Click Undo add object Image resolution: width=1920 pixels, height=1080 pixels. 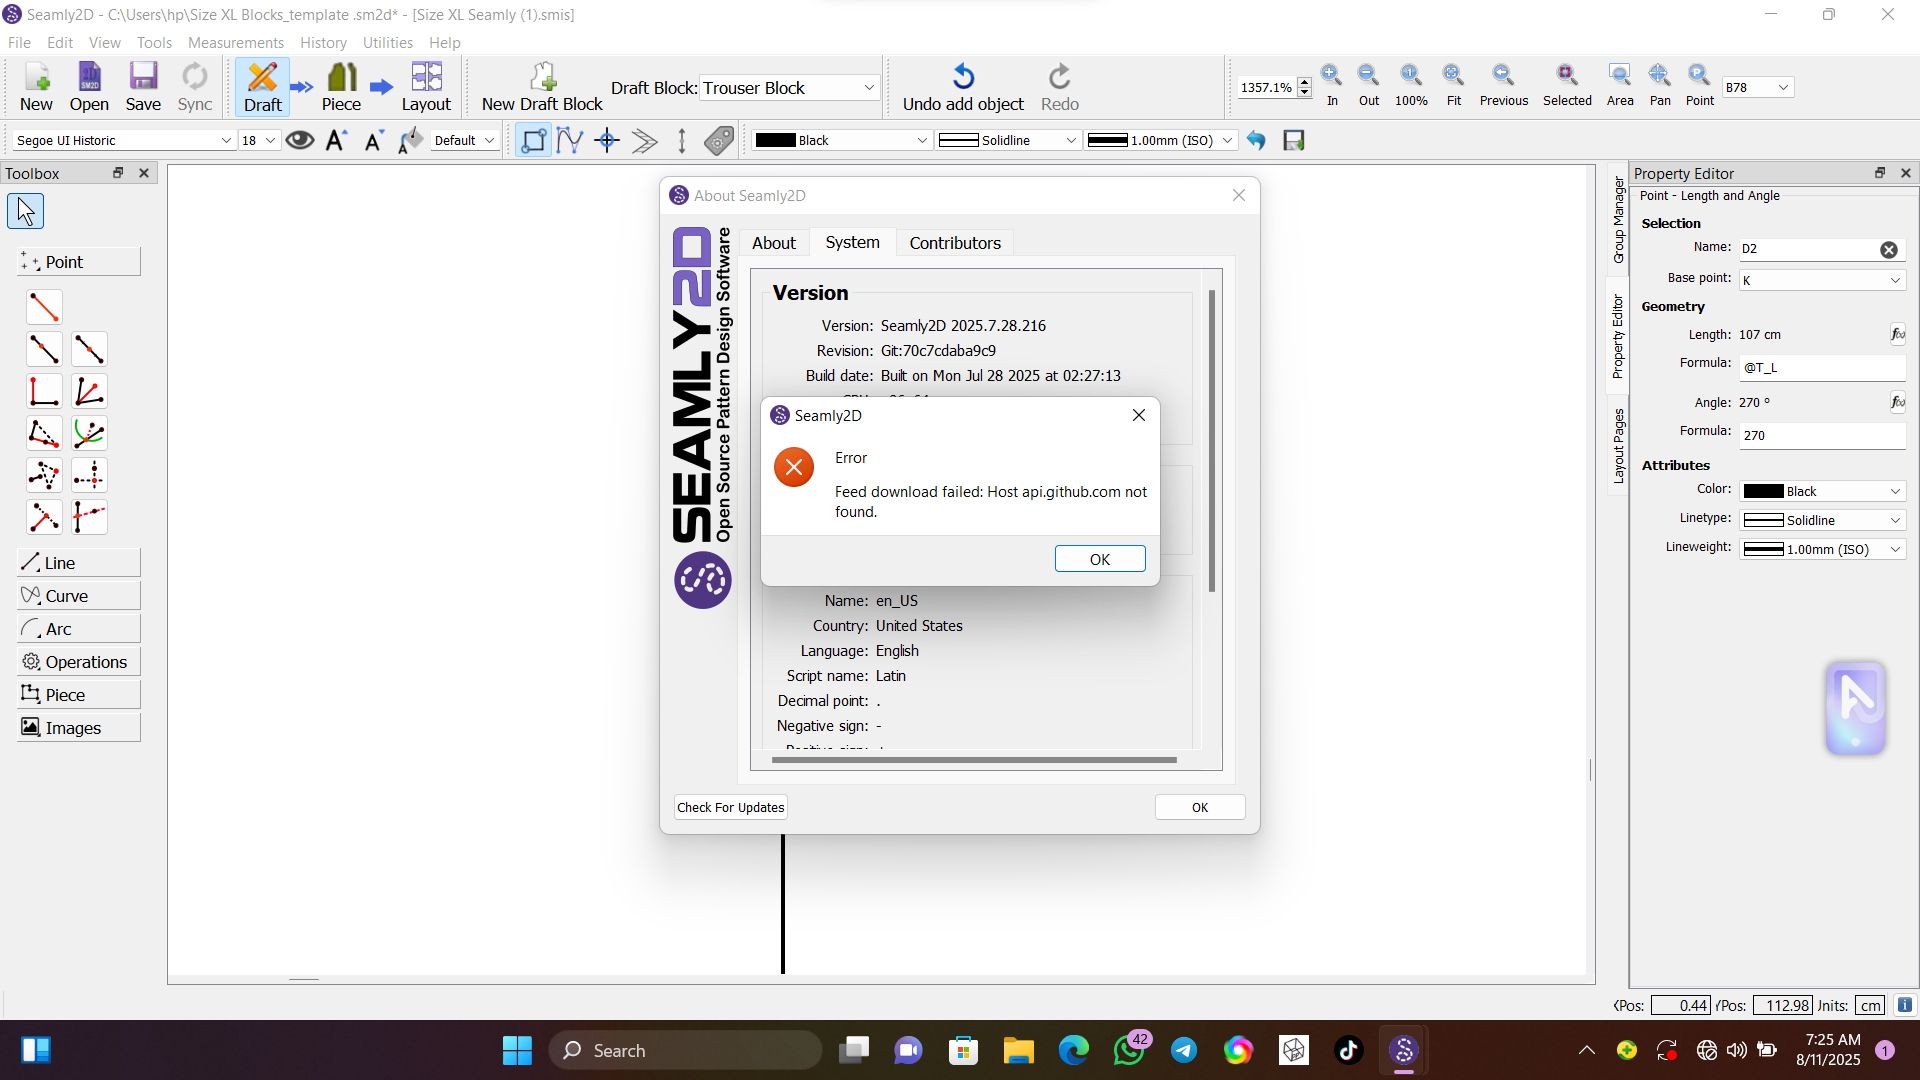point(963,87)
